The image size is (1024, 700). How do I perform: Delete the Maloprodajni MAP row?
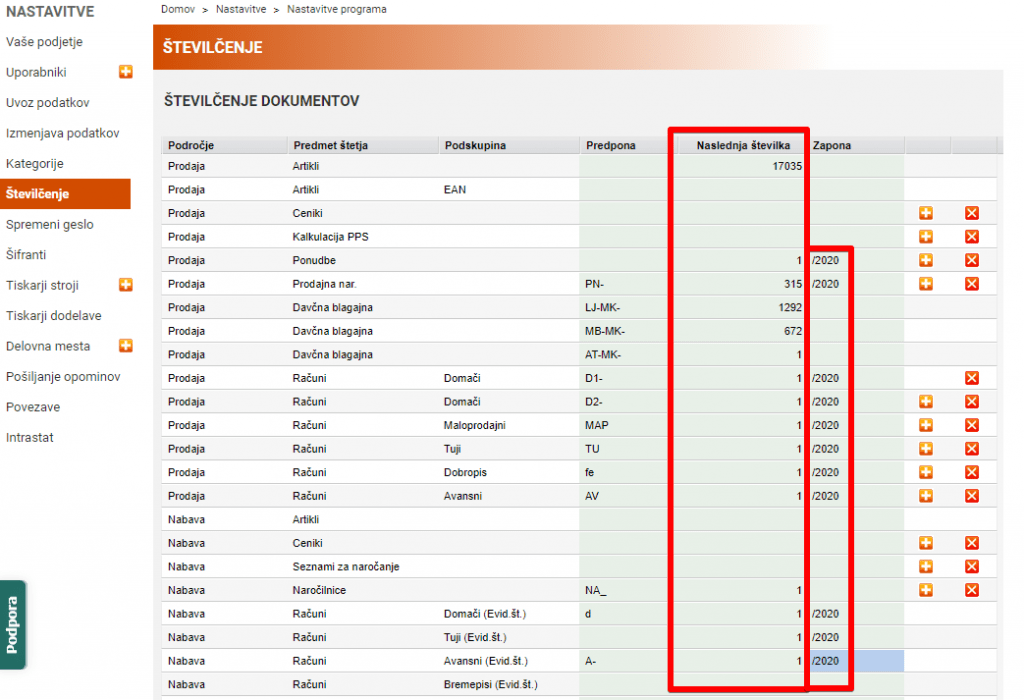click(x=972, y=425)
